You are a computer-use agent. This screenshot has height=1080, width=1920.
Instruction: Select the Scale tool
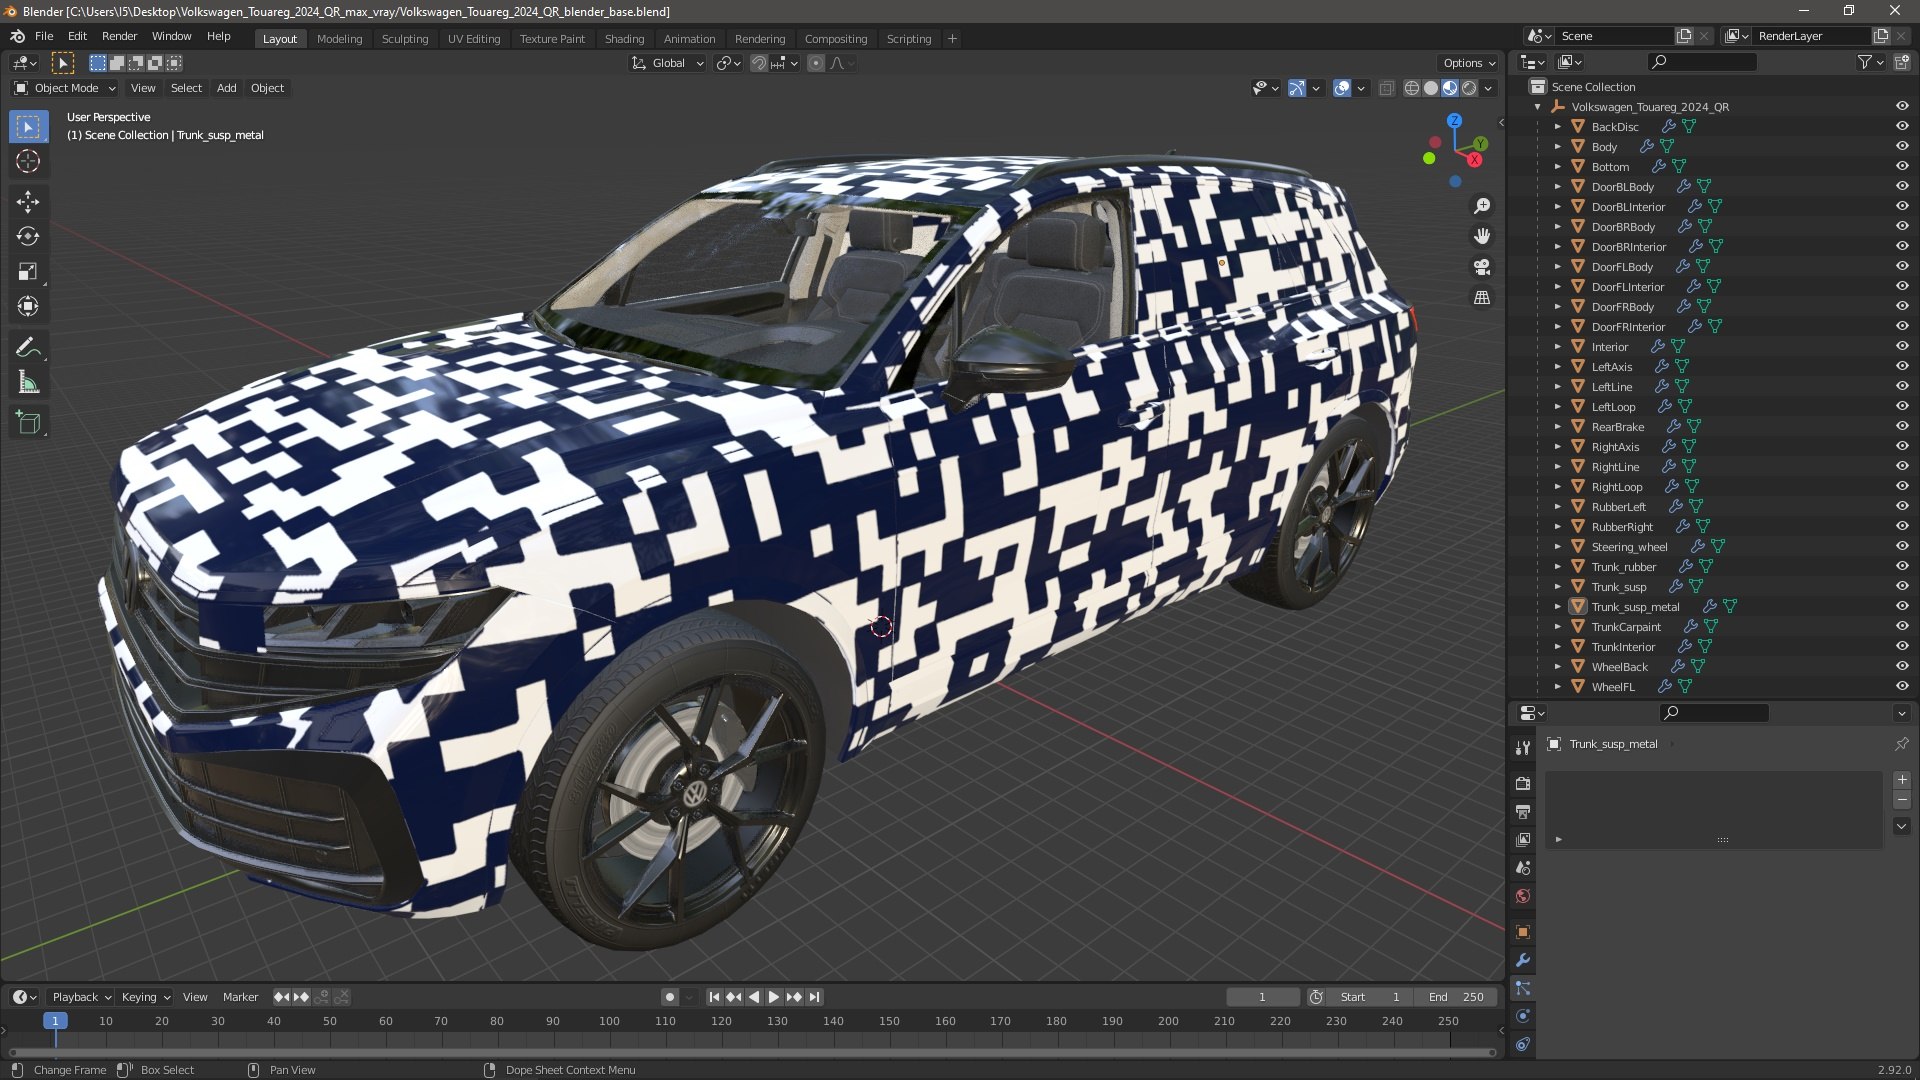pyautogui.click(x=28, y=272)
